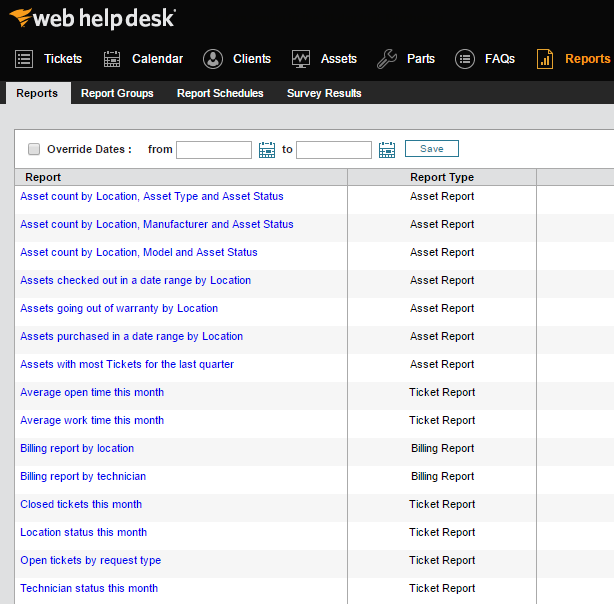Open the 'to' date calendar picker
This screenshot has width=614, height=604.
pyautogui.click(x=387, y=150)
